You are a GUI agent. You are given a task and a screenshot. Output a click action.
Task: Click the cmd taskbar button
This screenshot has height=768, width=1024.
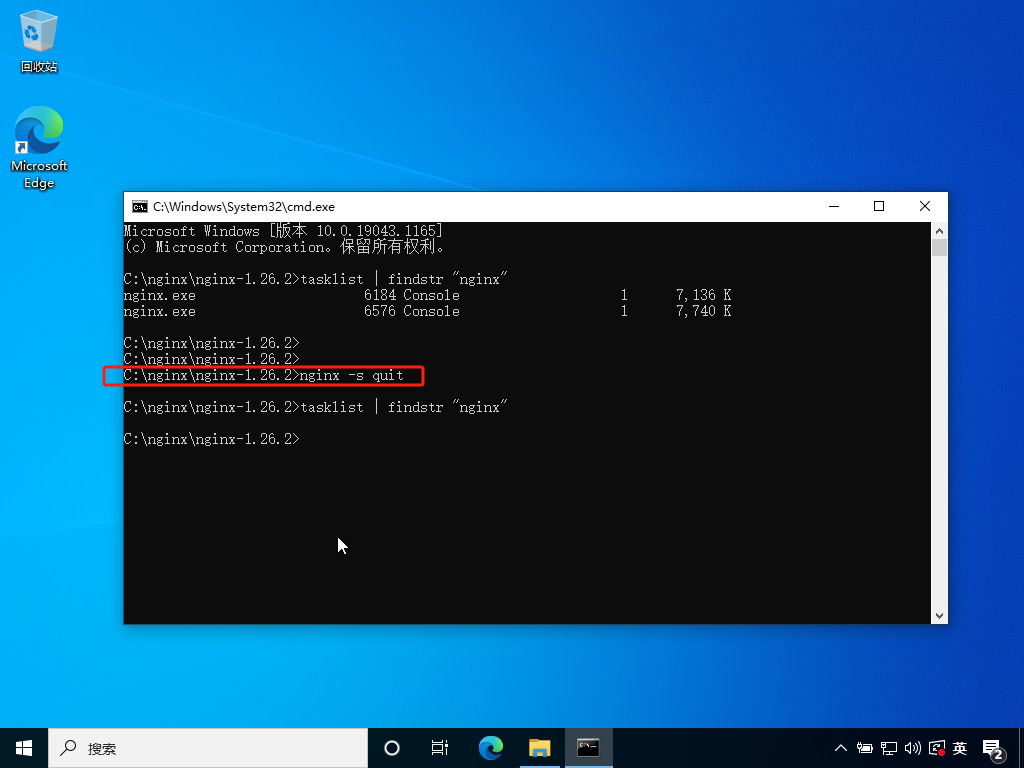[x=588, y=748]
